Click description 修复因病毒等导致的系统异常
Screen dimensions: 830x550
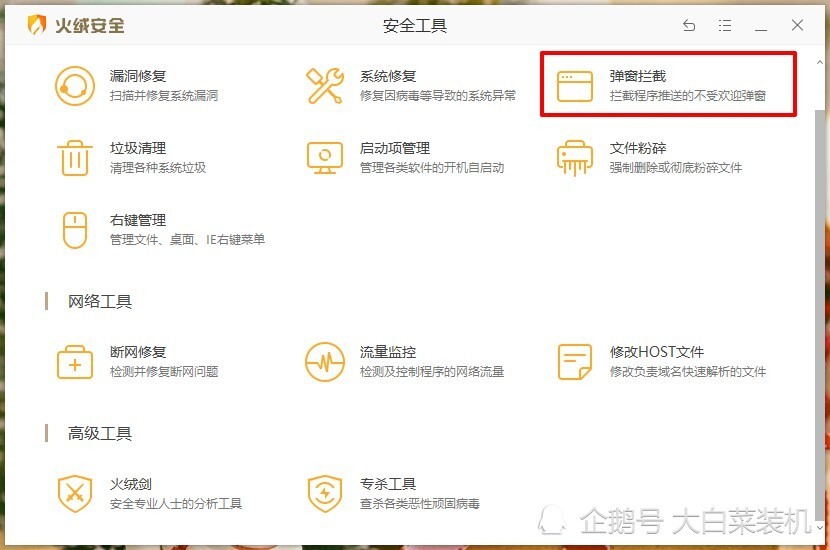438,96
